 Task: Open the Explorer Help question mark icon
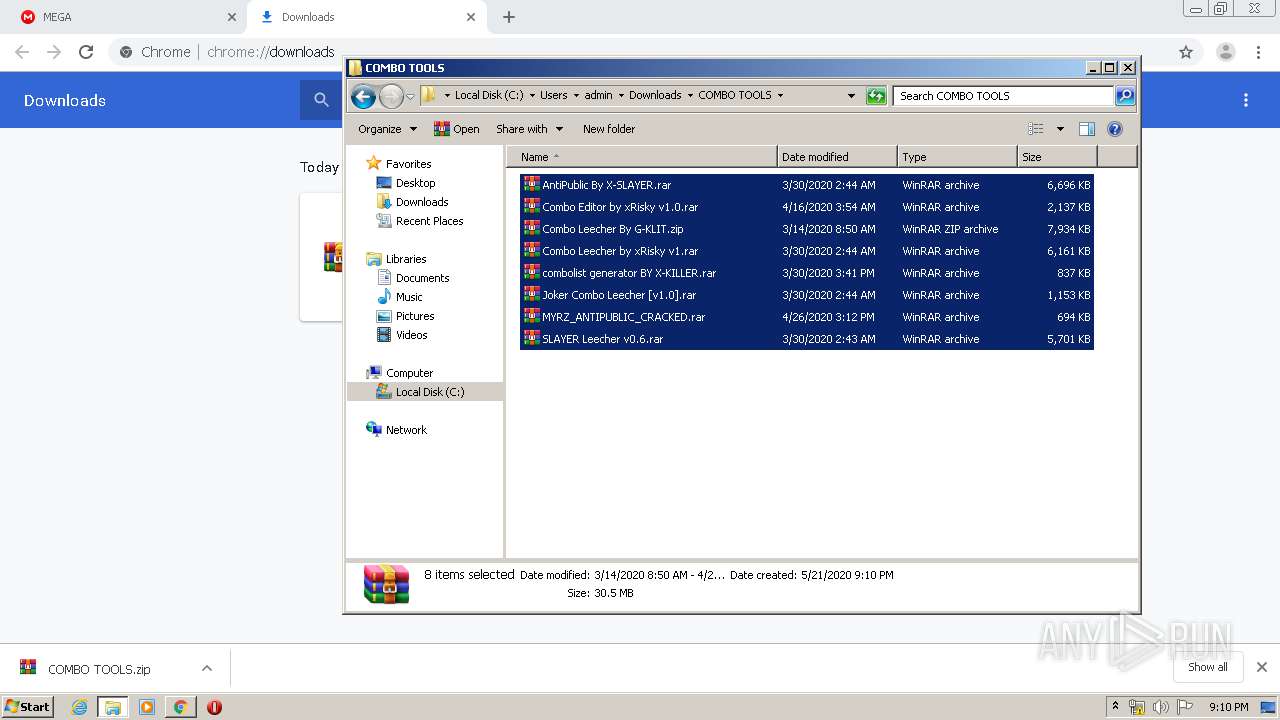tap(1115, 129)
